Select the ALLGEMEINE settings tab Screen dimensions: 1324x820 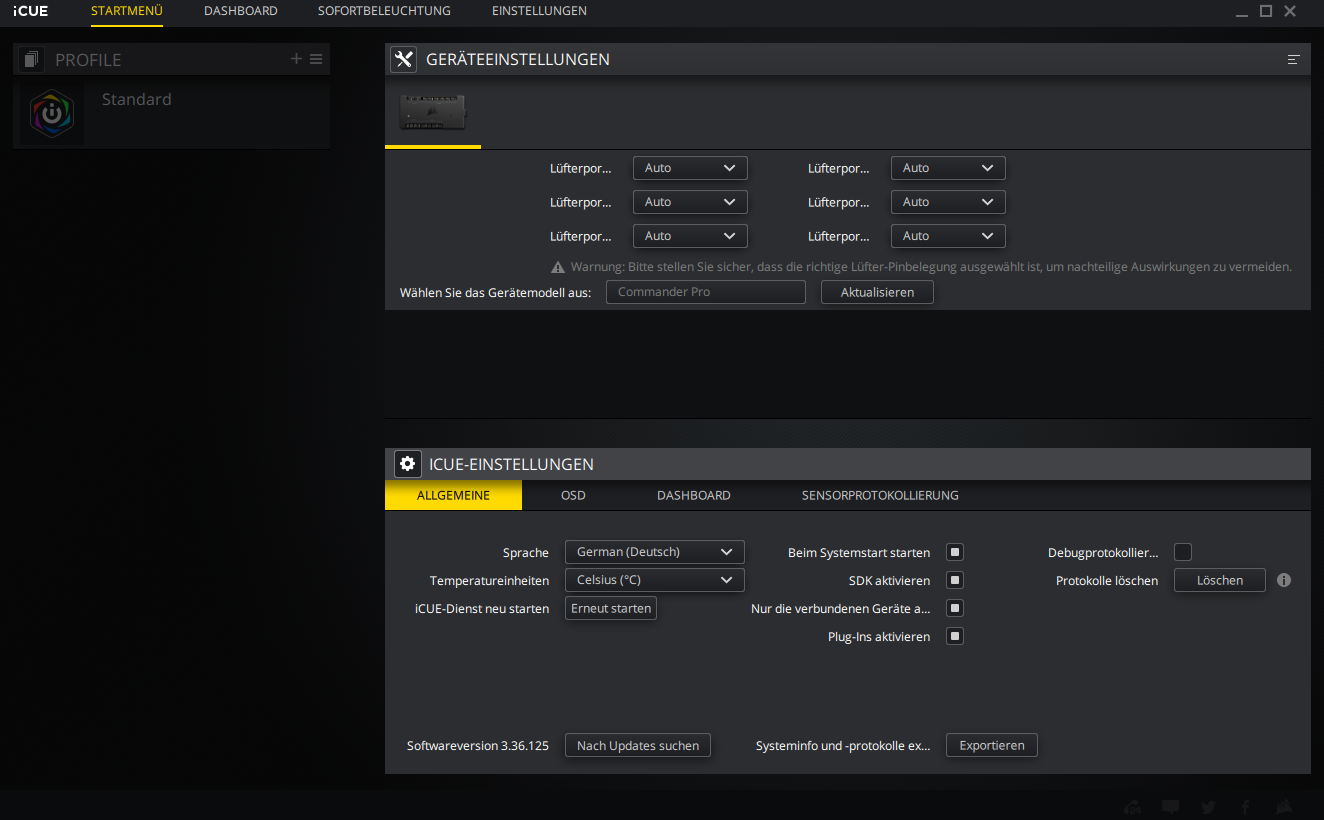tap(453, 495)
